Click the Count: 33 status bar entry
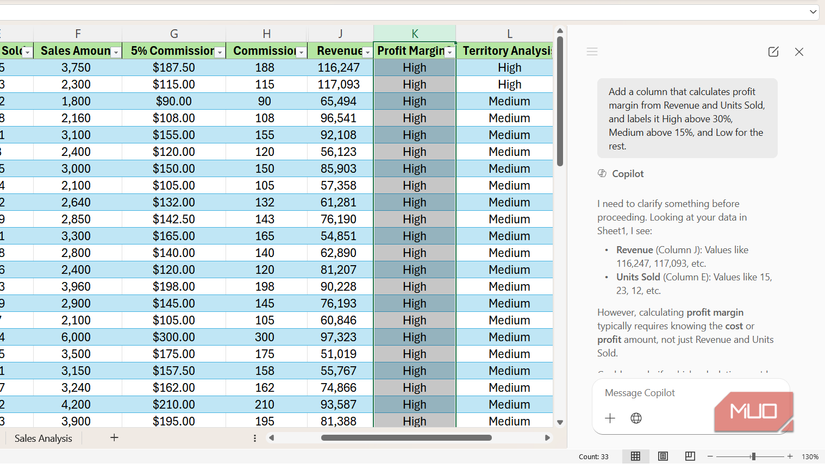Image resolution: width=825 pixels, height=464 pixels. point(593,457)
